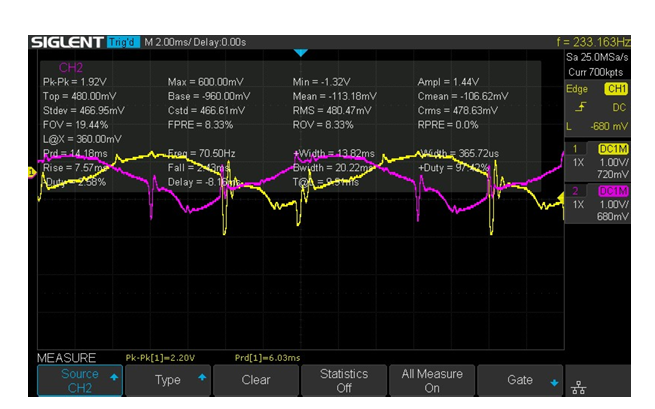655x409 pixels.
Task: Click the SIGLENT logo
Action: (67, 42)
